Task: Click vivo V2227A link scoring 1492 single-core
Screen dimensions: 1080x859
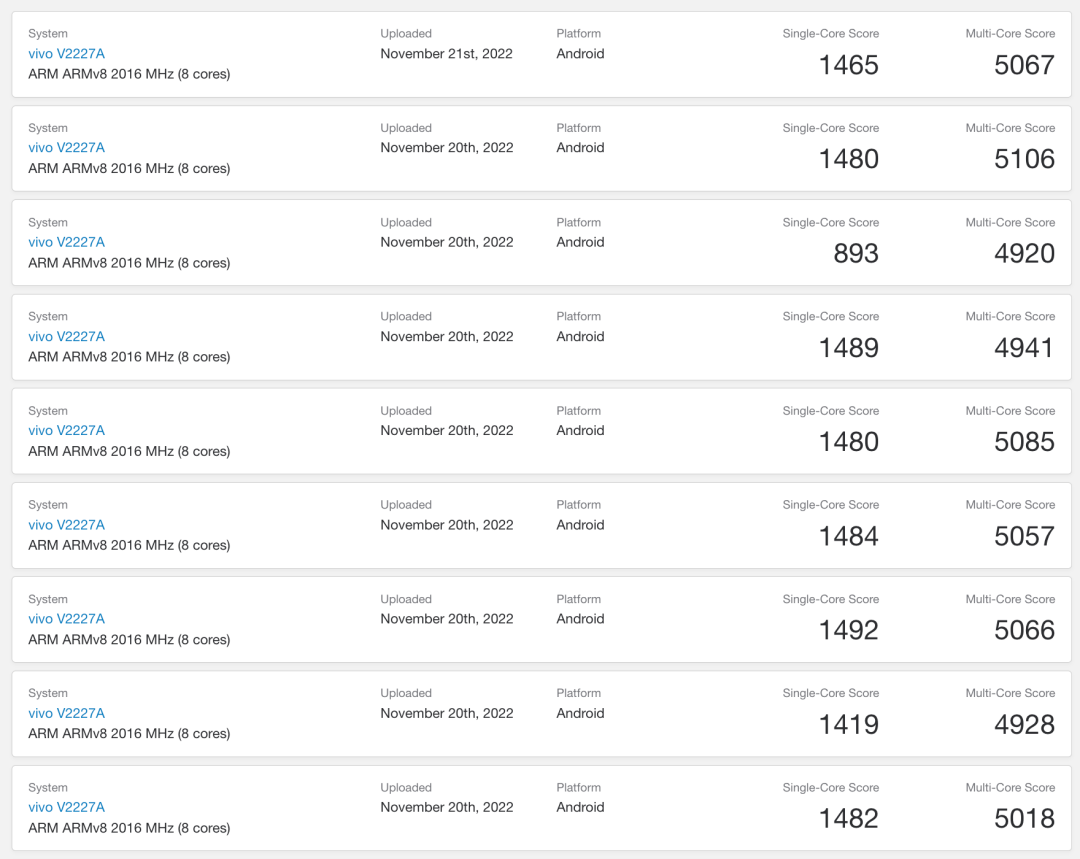Action: pyautogui.click(x=66, y=619)
